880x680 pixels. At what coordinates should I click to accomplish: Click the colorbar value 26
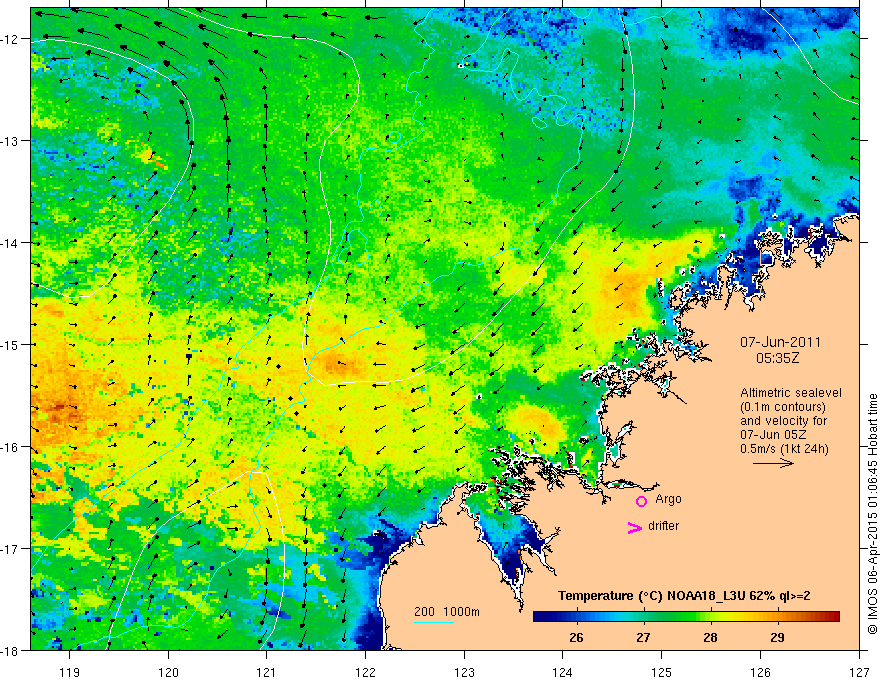576,637
